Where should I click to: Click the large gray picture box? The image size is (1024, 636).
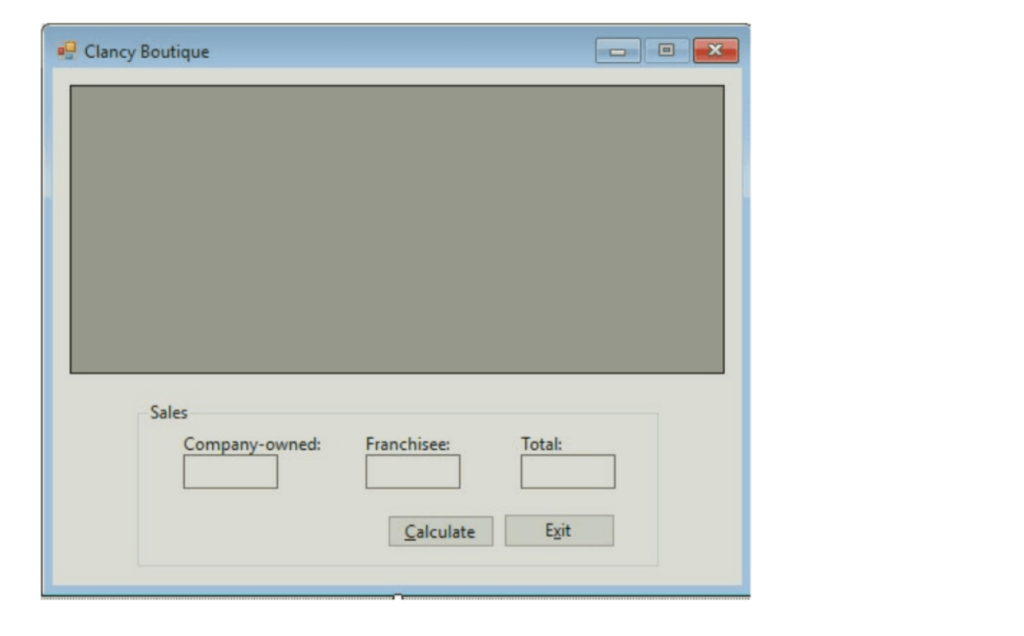[397, 229]
